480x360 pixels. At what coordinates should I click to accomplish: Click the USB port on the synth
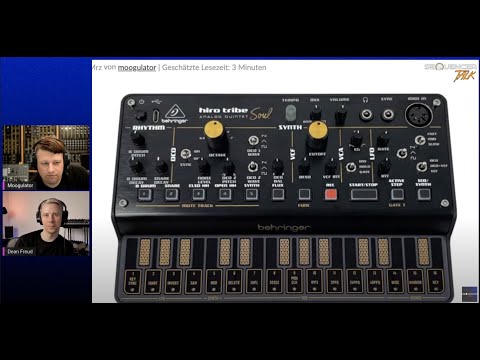156,115
